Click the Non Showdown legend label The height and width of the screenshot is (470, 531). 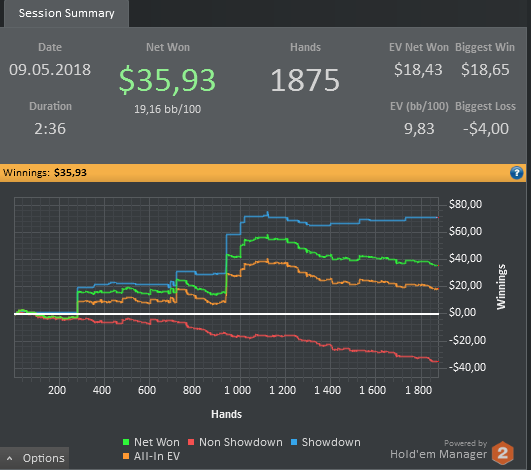(x=241, y=442)
